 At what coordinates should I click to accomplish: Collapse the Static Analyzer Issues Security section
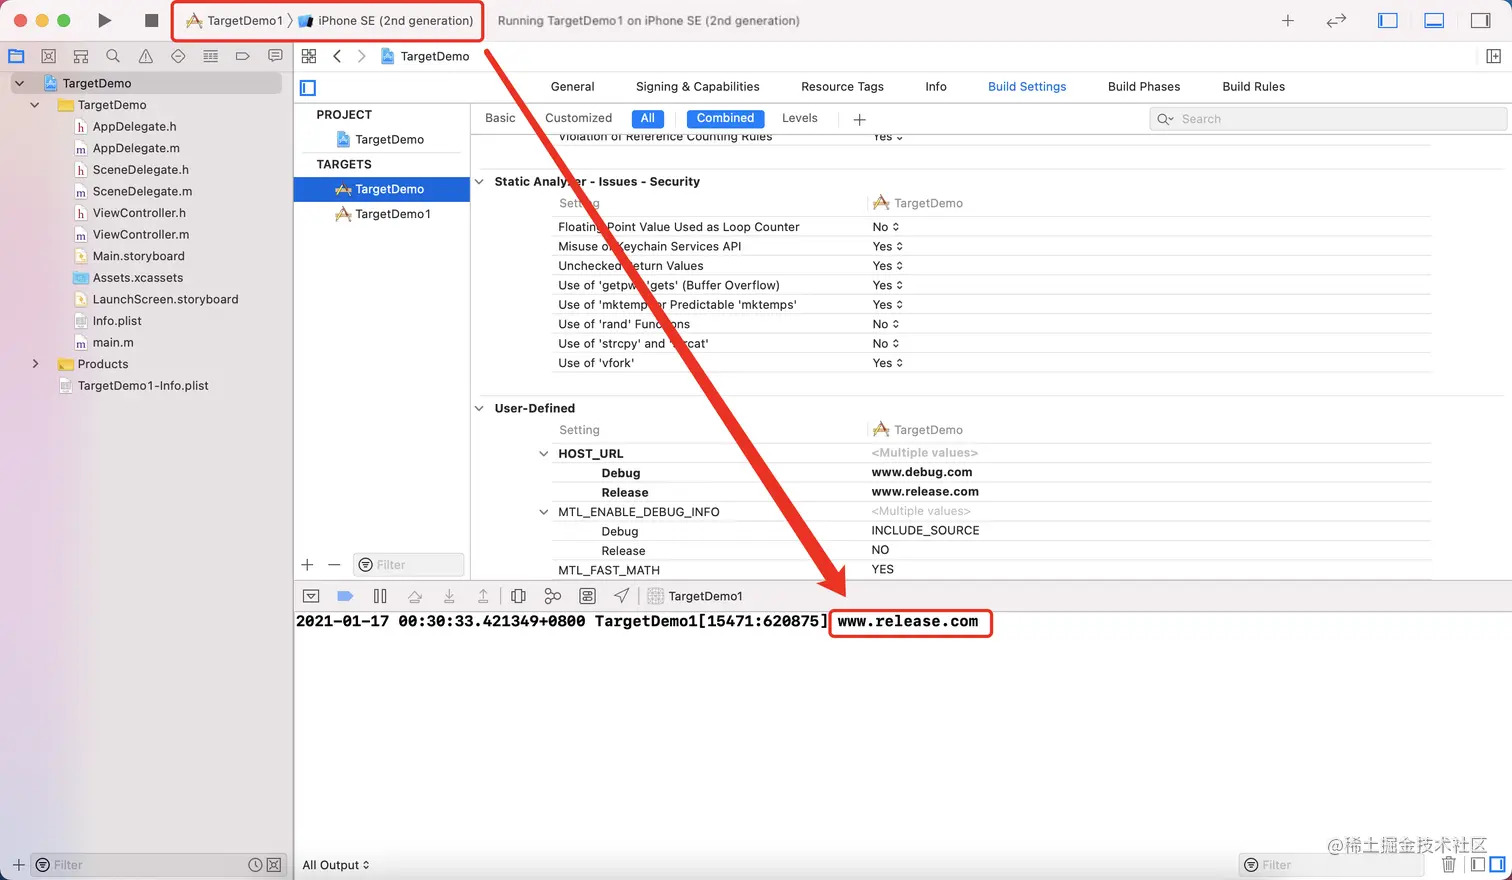(479, 182)
